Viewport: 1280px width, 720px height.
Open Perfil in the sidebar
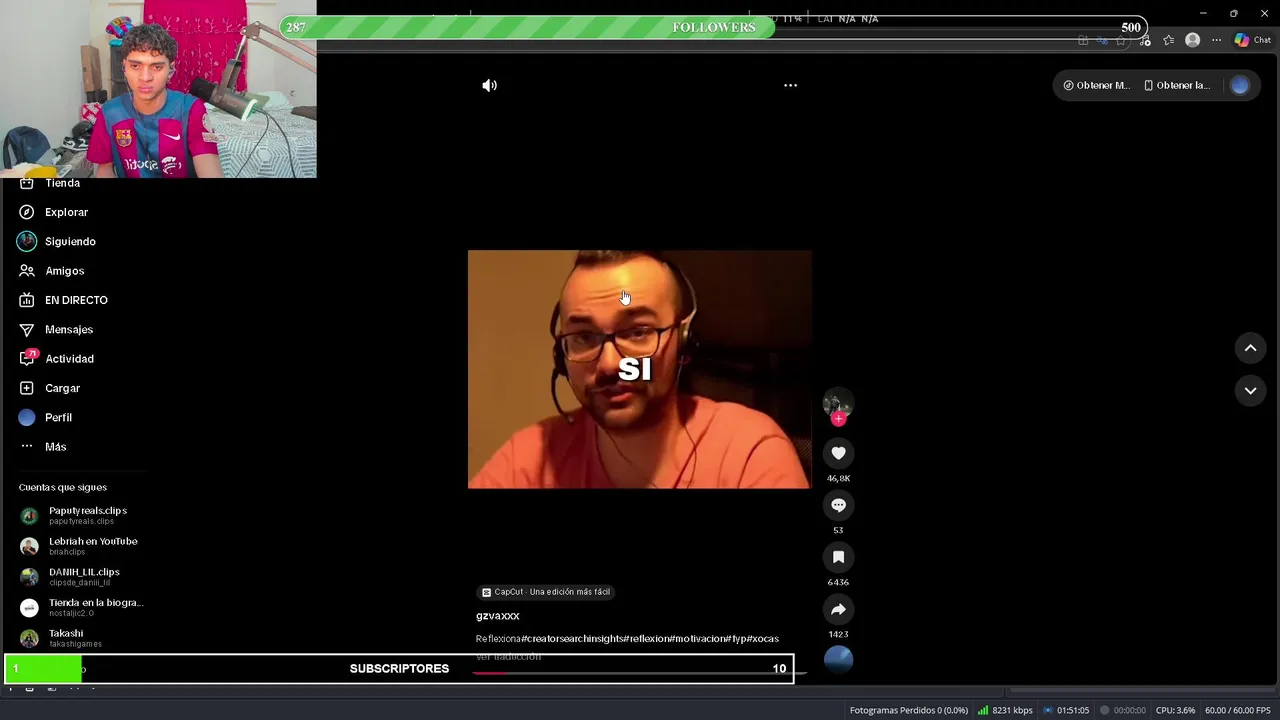tap(45, 417)
